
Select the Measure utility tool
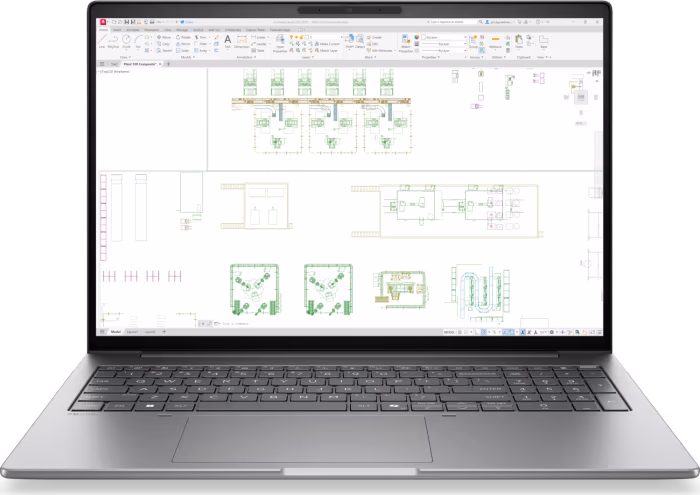(496, 42)
